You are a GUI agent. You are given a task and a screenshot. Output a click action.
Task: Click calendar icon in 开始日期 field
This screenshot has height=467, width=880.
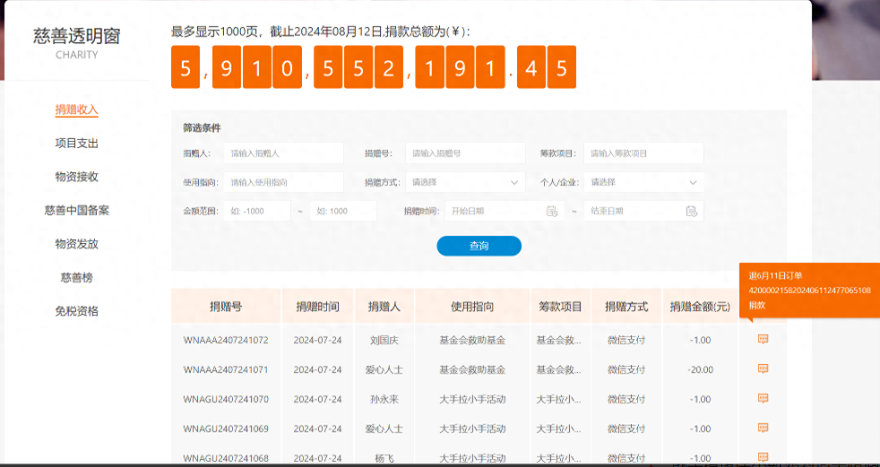pyautogui.click(x=552, y=211)
